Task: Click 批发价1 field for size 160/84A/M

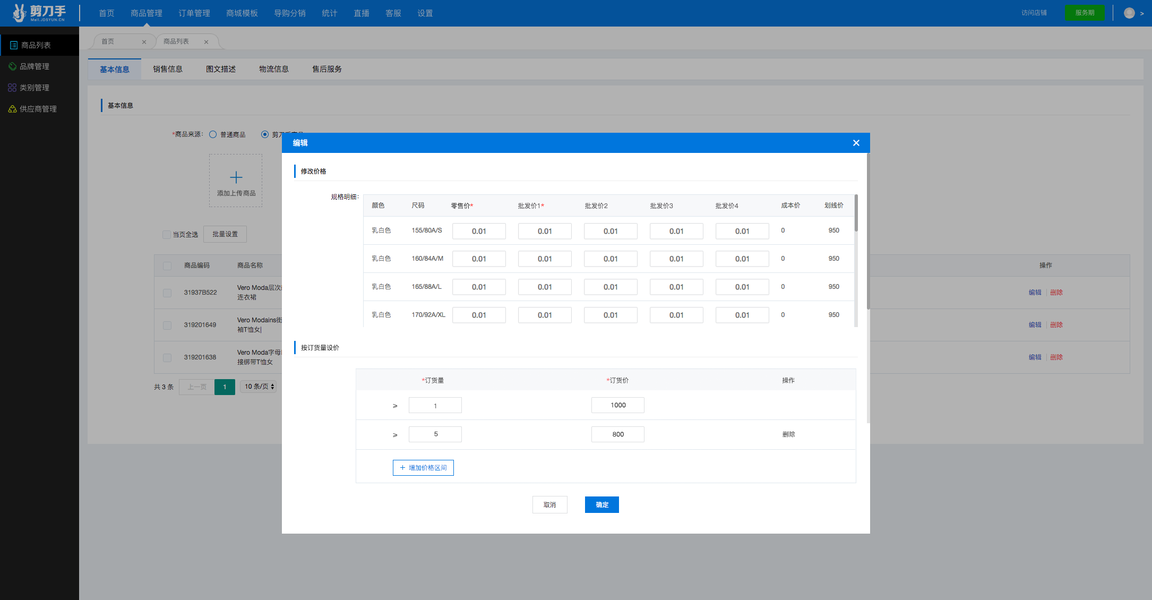Action: pyautogui.click(x=544, y=259)
